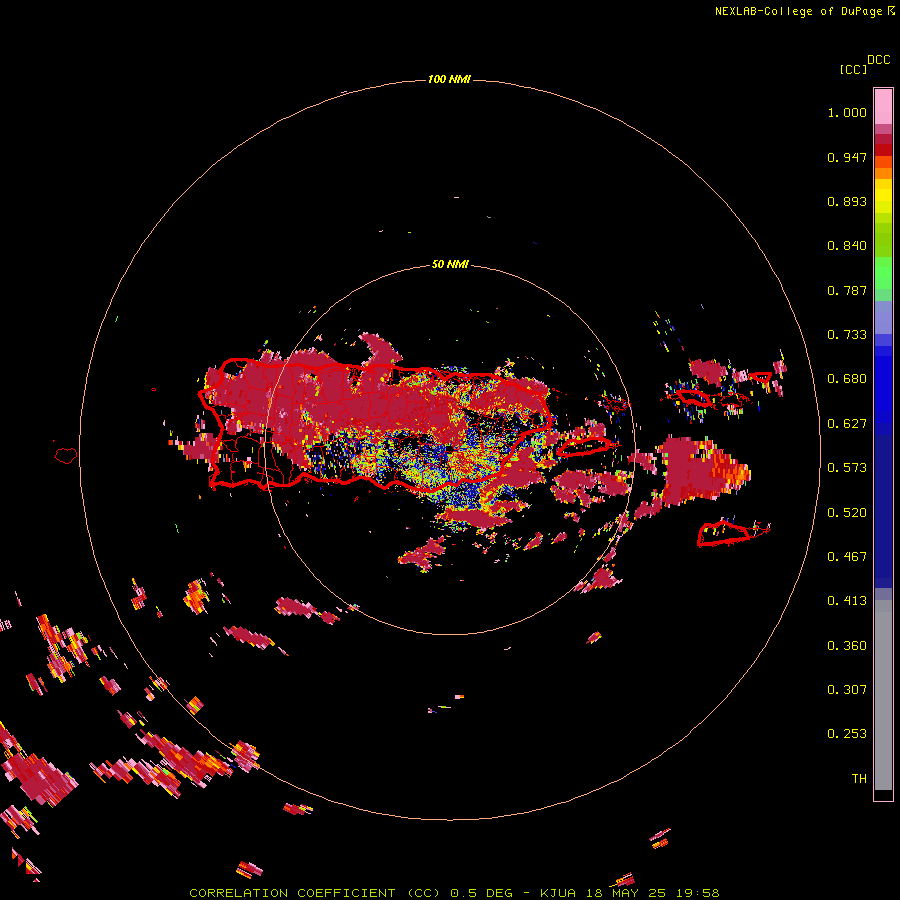Screen dimensions: 900x900
Task: Select the 0.573 value on color scale
Action: (x=847, y=468)
